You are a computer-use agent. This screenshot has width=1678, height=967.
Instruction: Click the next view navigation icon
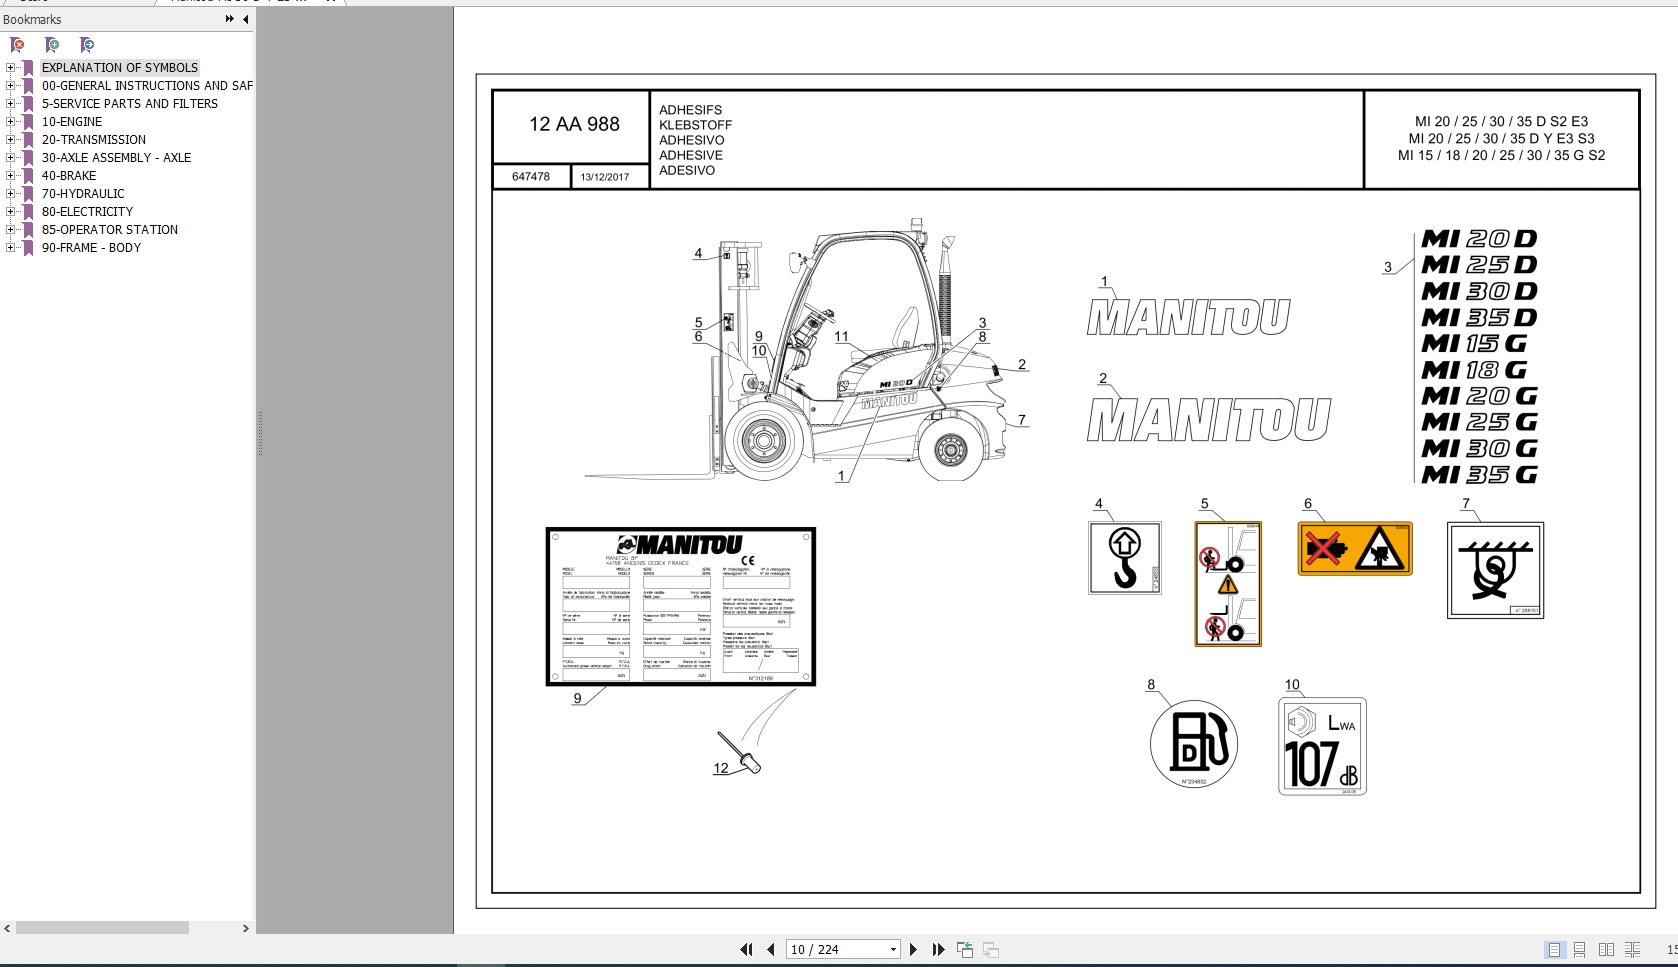tap(991, 949)
